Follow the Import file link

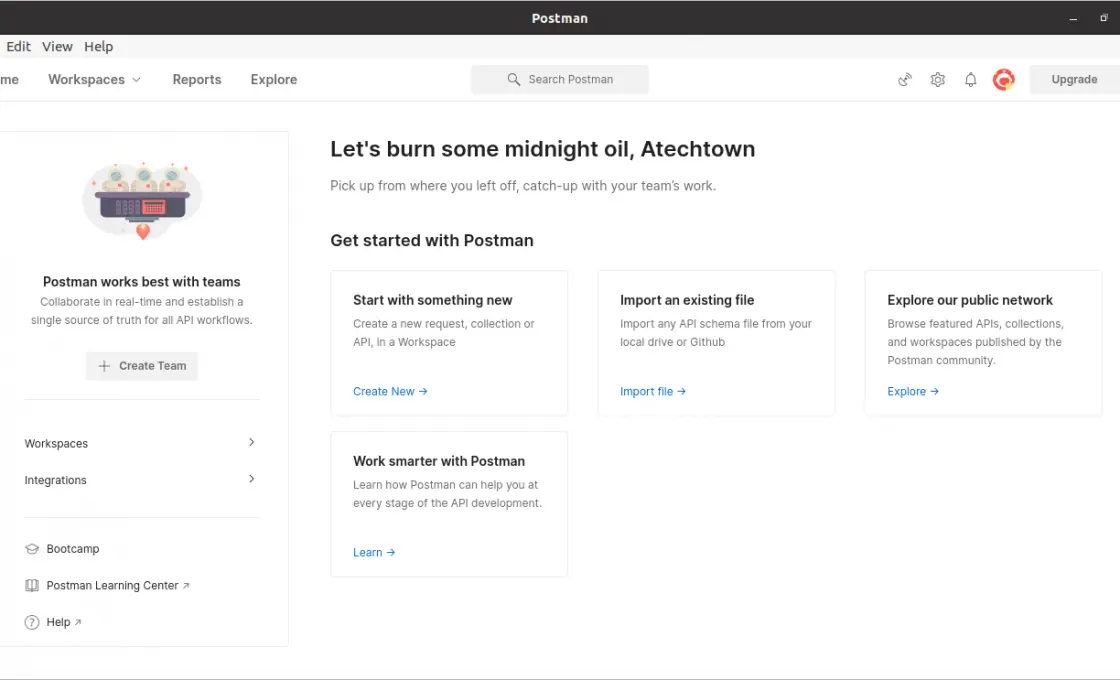[x=653, y=391]
